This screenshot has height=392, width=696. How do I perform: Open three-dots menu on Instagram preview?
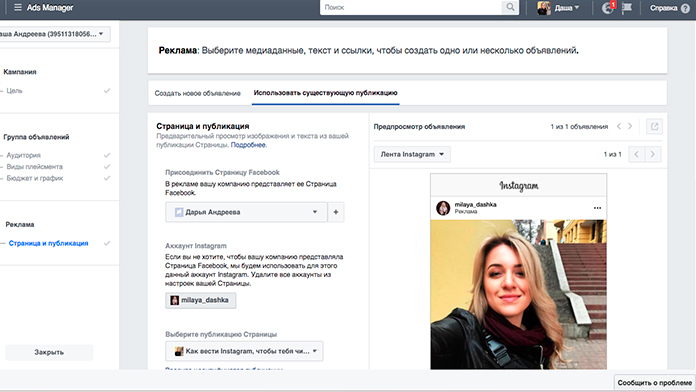click(597, 208)
